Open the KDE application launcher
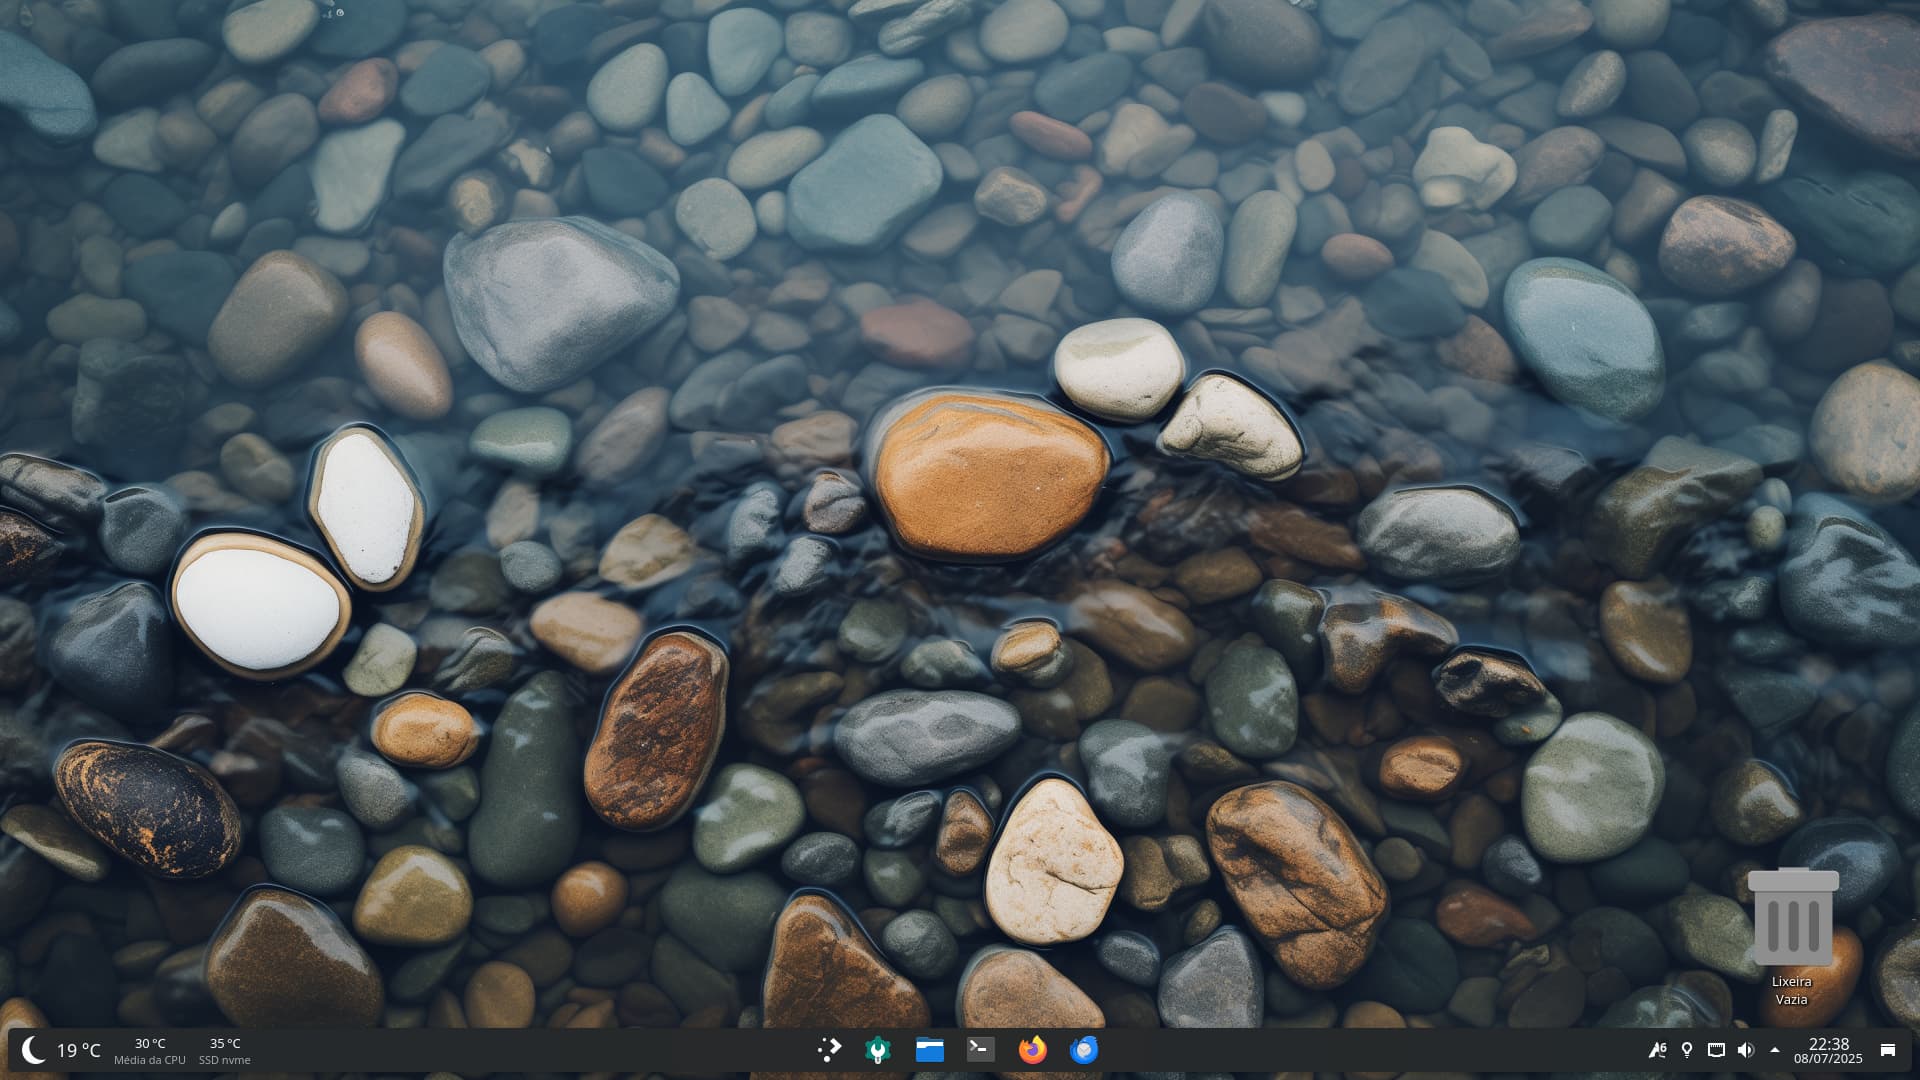The width and height of the screenshot is (1920, 1080). (x=829, y=1049)
